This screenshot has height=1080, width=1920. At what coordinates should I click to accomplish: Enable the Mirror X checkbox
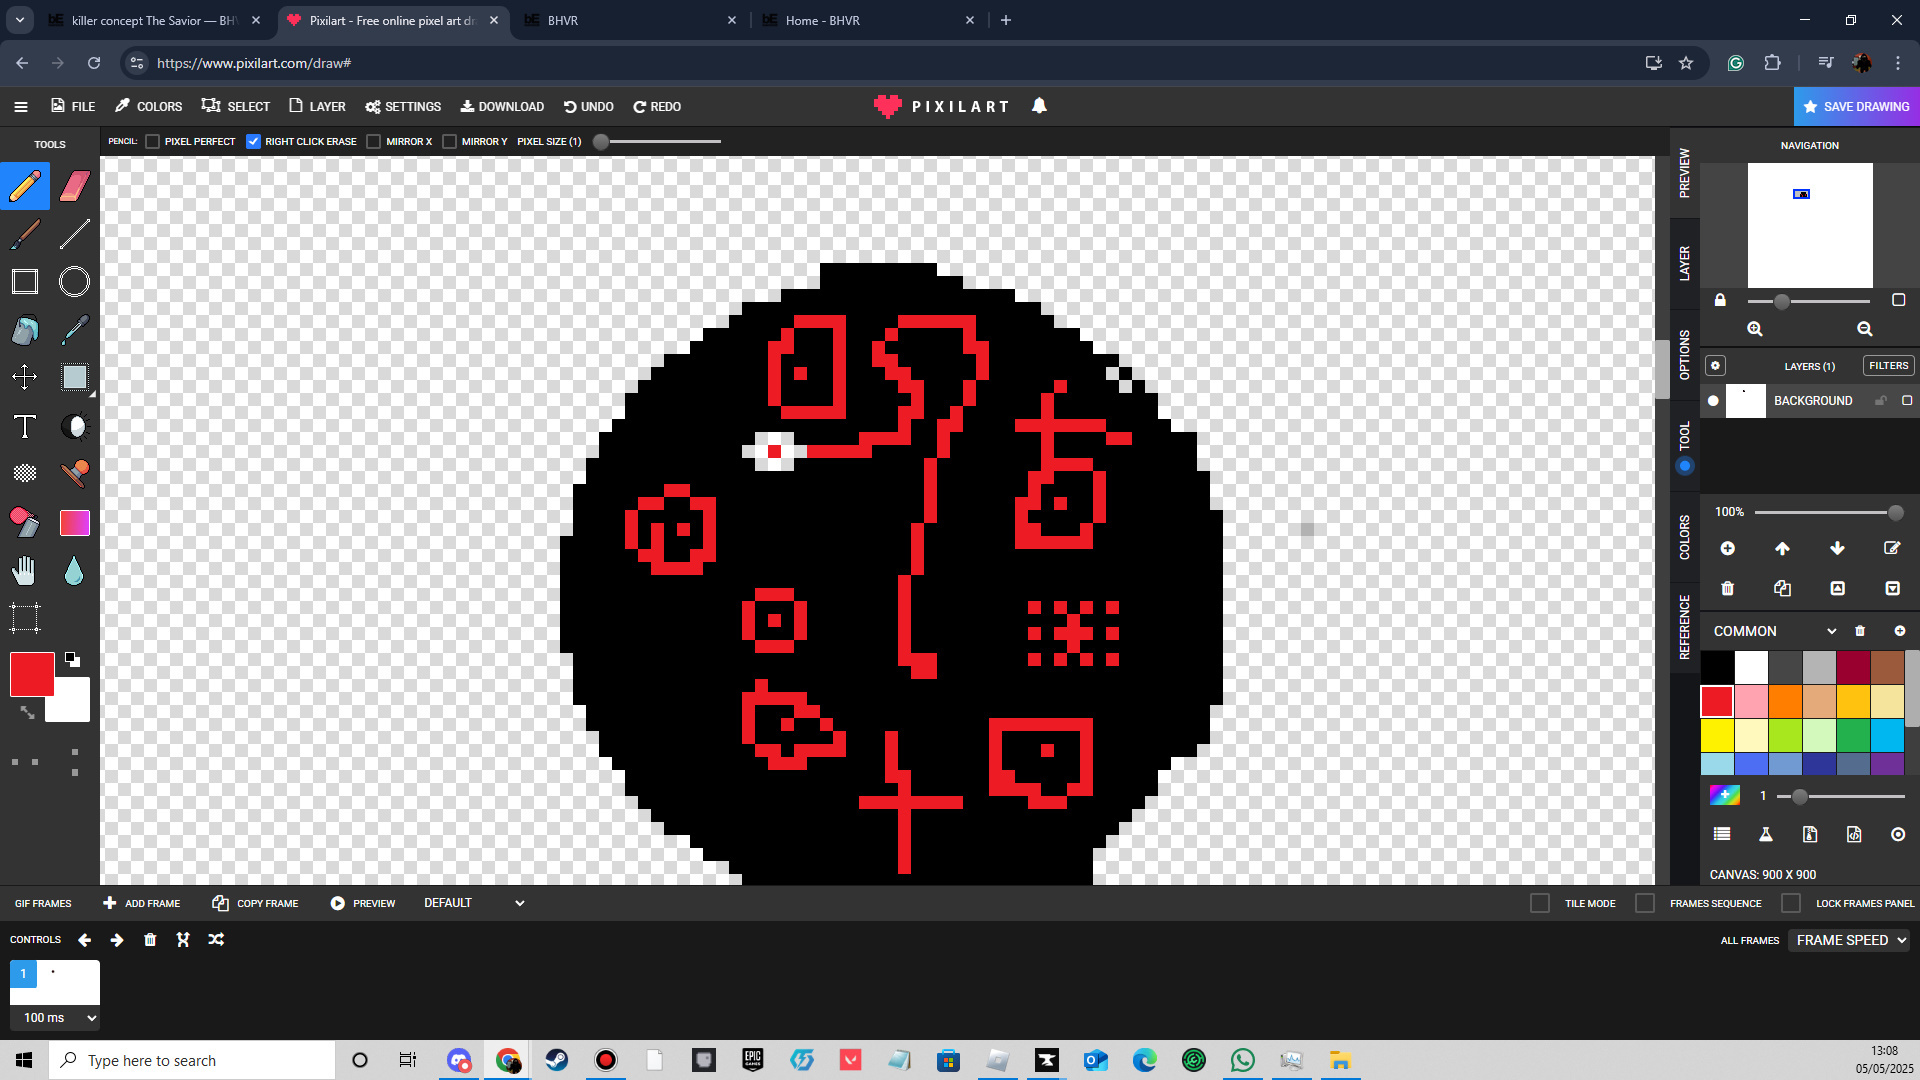(374, 142)
